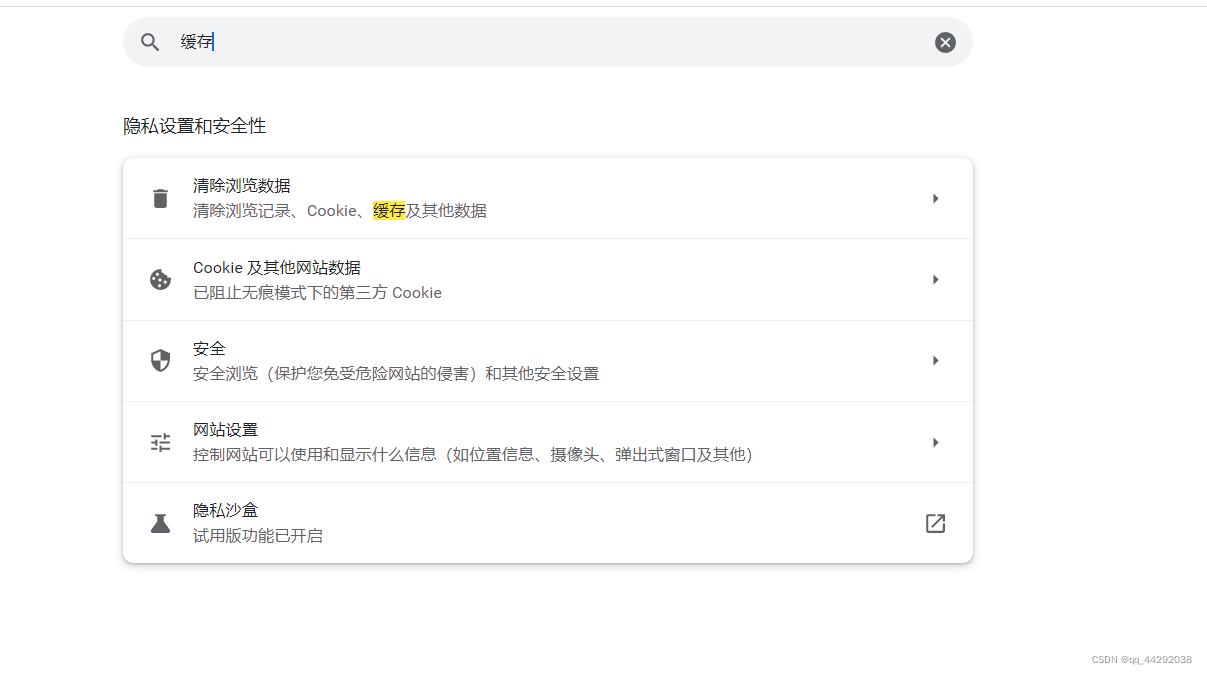Click the trash can icon for 清除浏览数据
This screenshot has height=674, width=1207.
coord(160,198)
